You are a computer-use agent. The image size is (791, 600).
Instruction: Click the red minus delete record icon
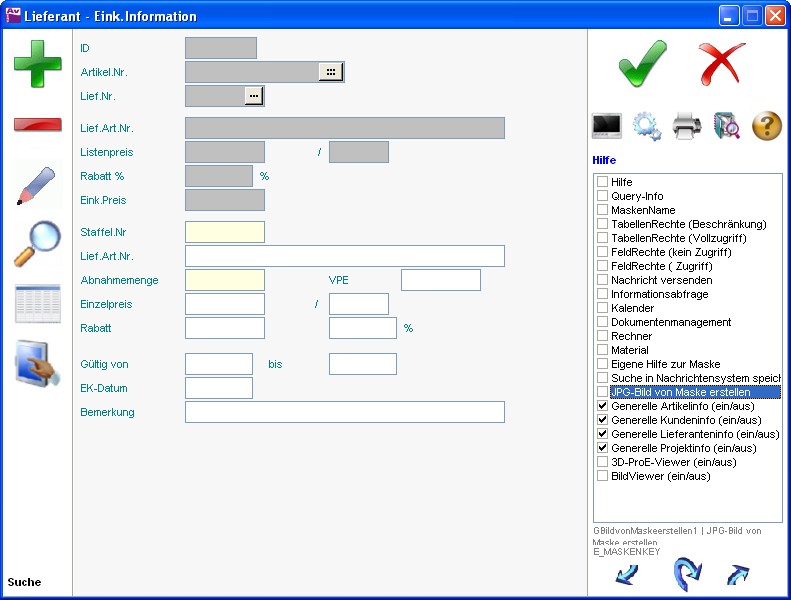pyautogui.click(x=37, y=125)
